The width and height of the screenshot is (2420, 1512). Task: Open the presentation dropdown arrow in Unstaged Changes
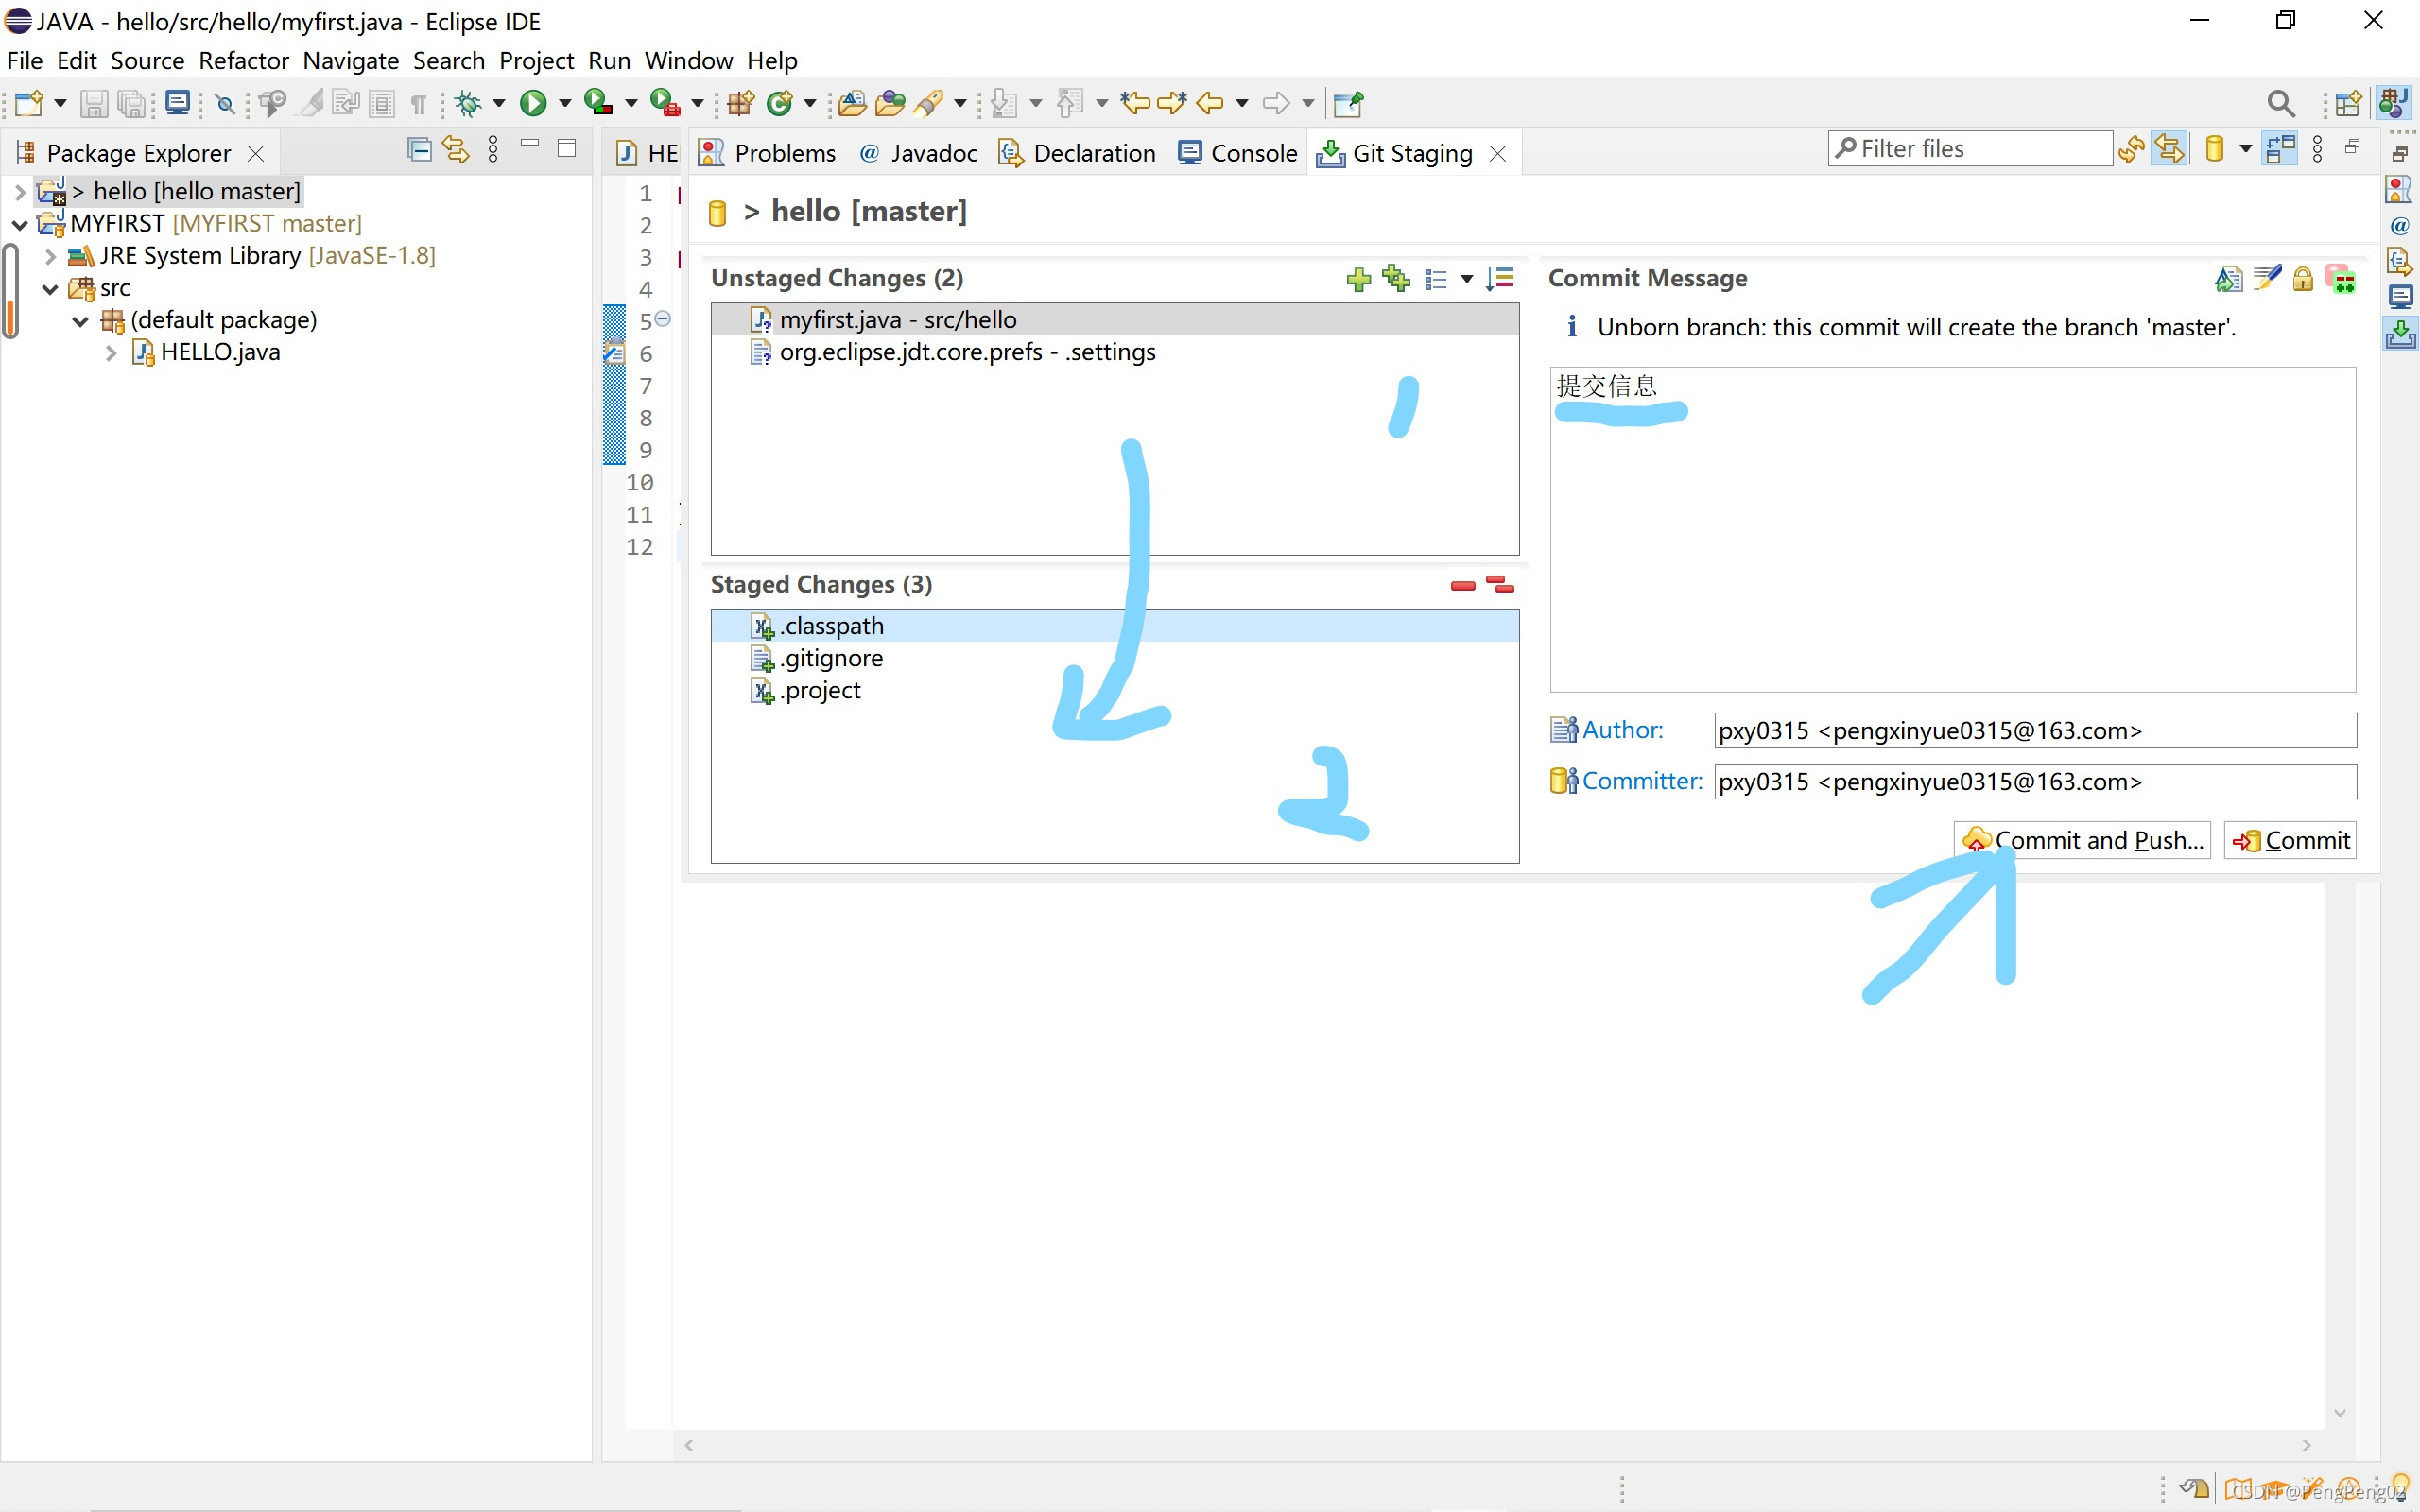pos(1467,279)
